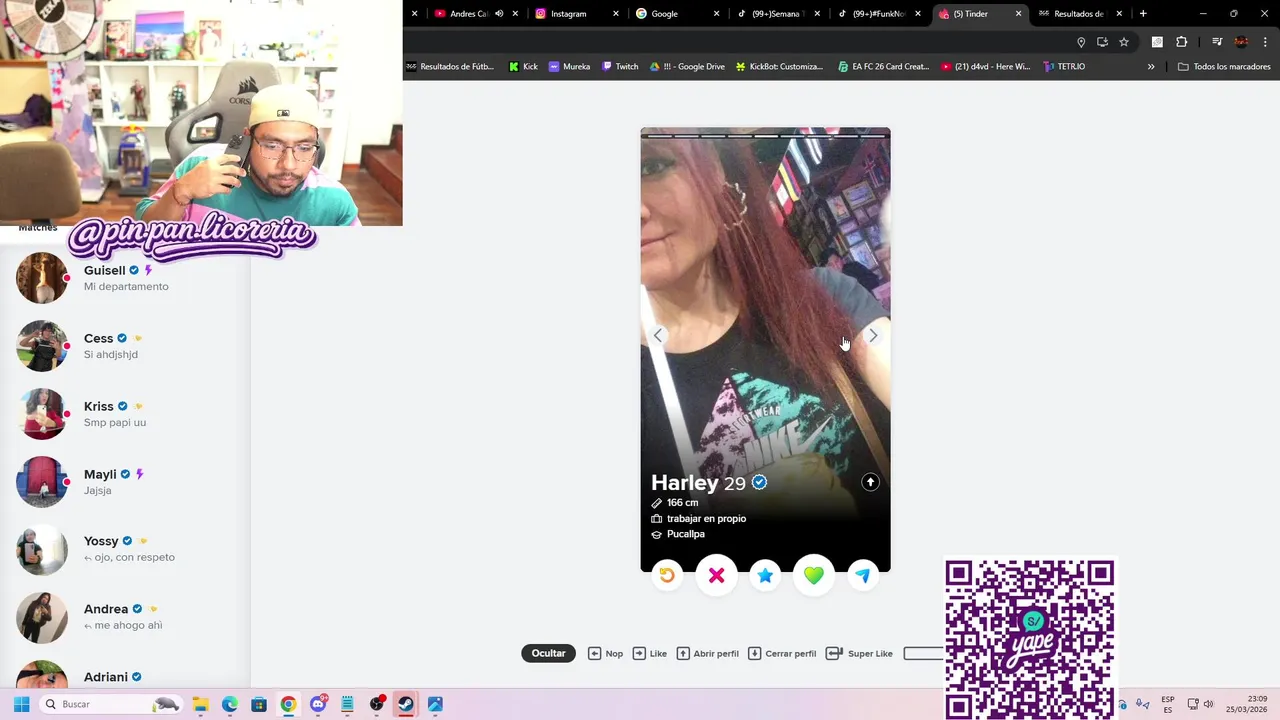Open Harley's full profile with the up-arrow icon

click(870, 482)
